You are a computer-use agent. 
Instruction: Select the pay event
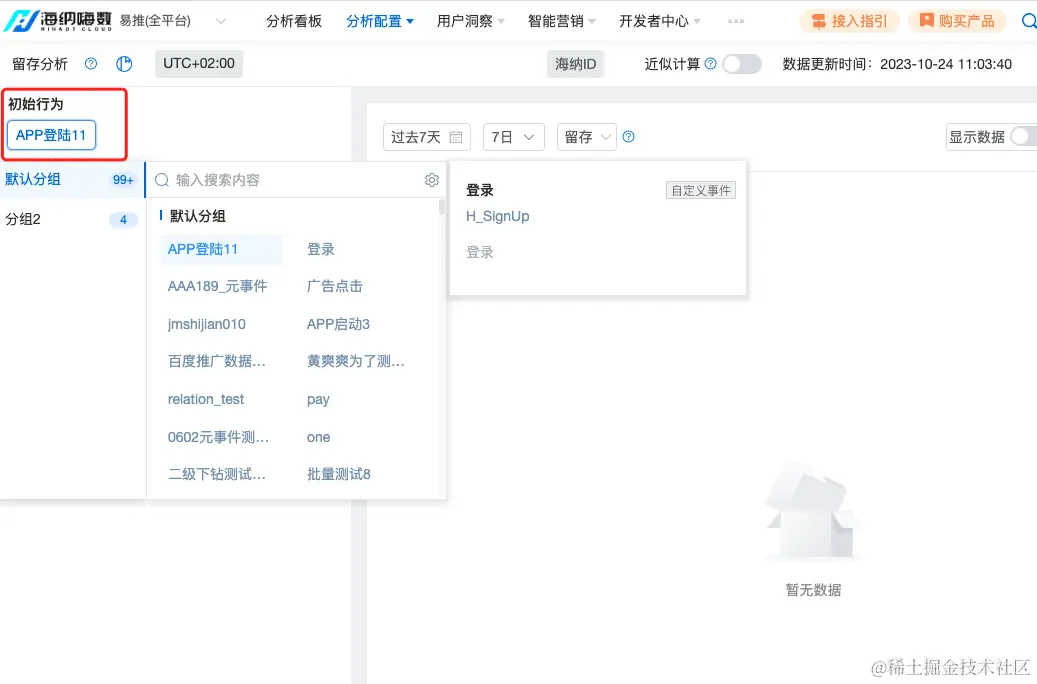tap(318, 400)
